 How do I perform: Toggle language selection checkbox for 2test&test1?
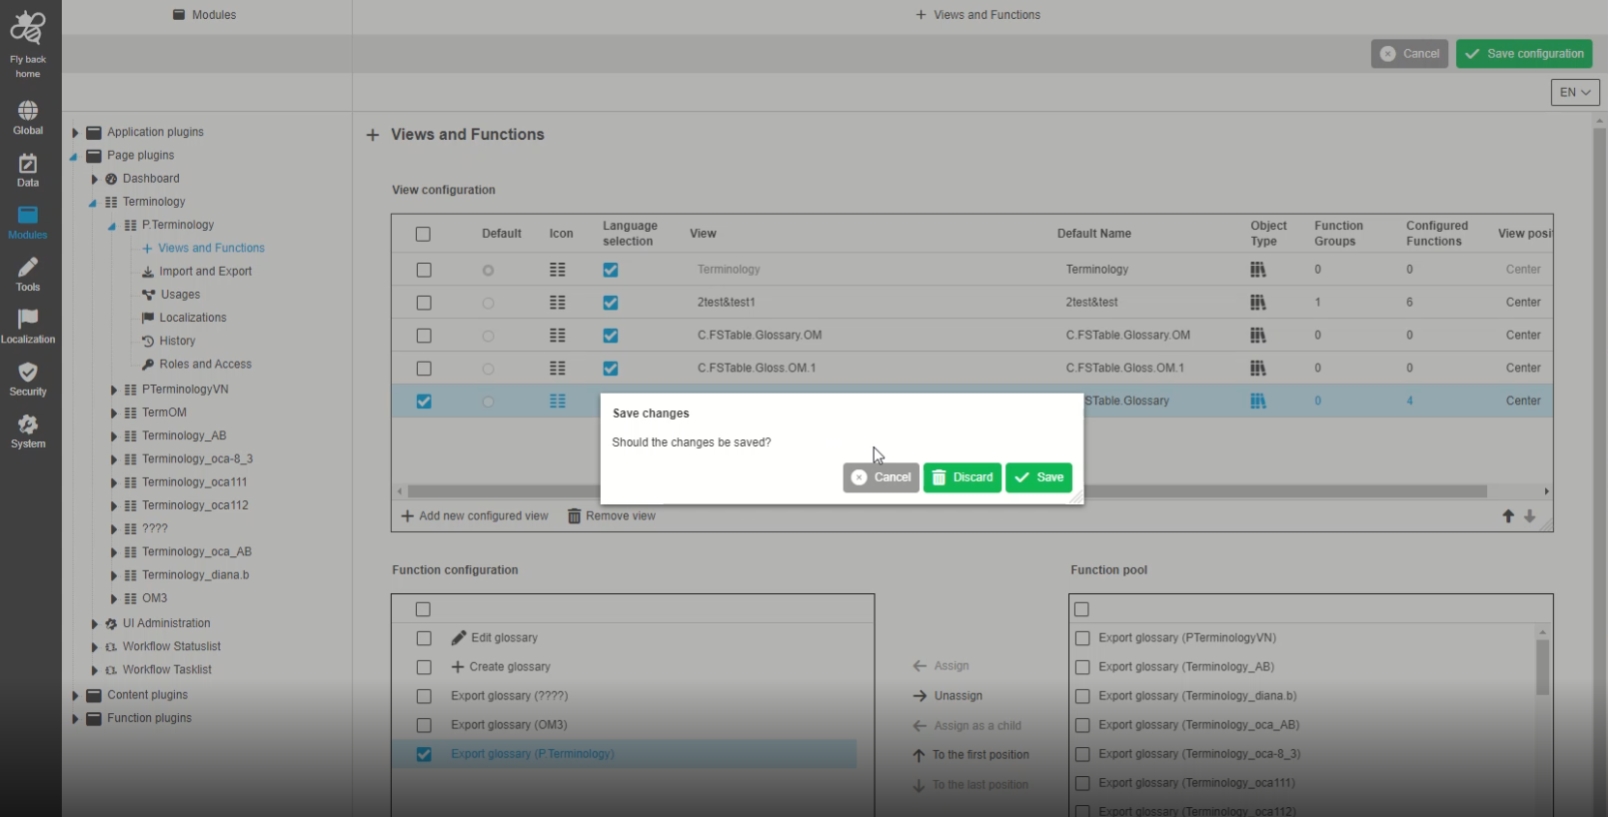tap(610, 303)
